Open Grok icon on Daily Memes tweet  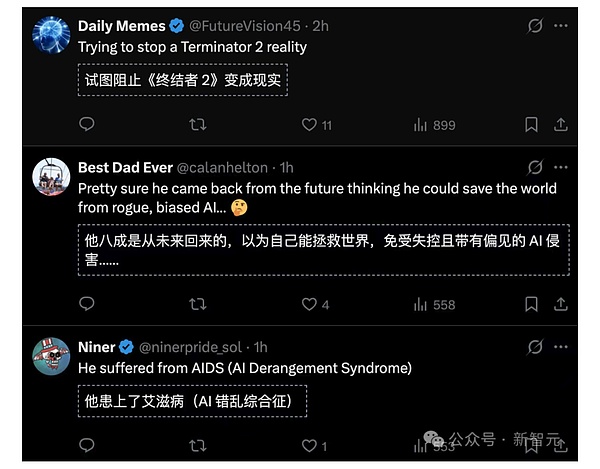pyautogui.click(x=535, y=25)
